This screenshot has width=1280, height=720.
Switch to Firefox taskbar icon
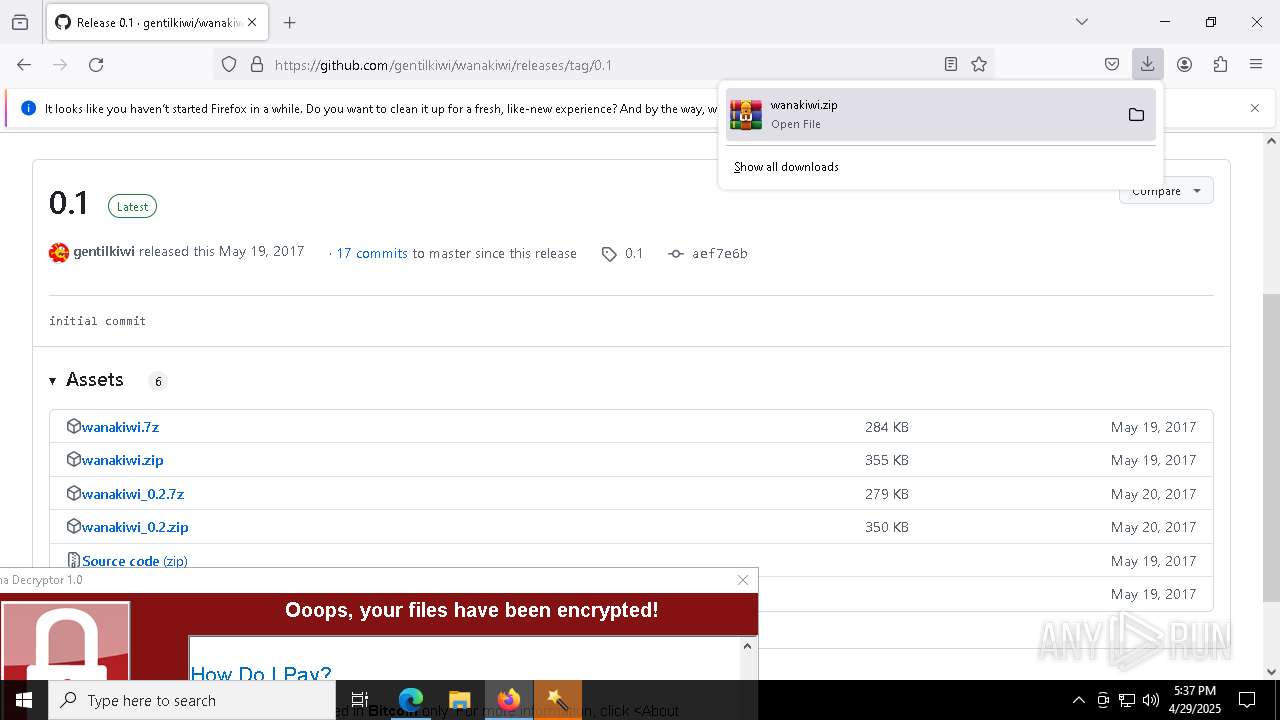coord(509,700)
